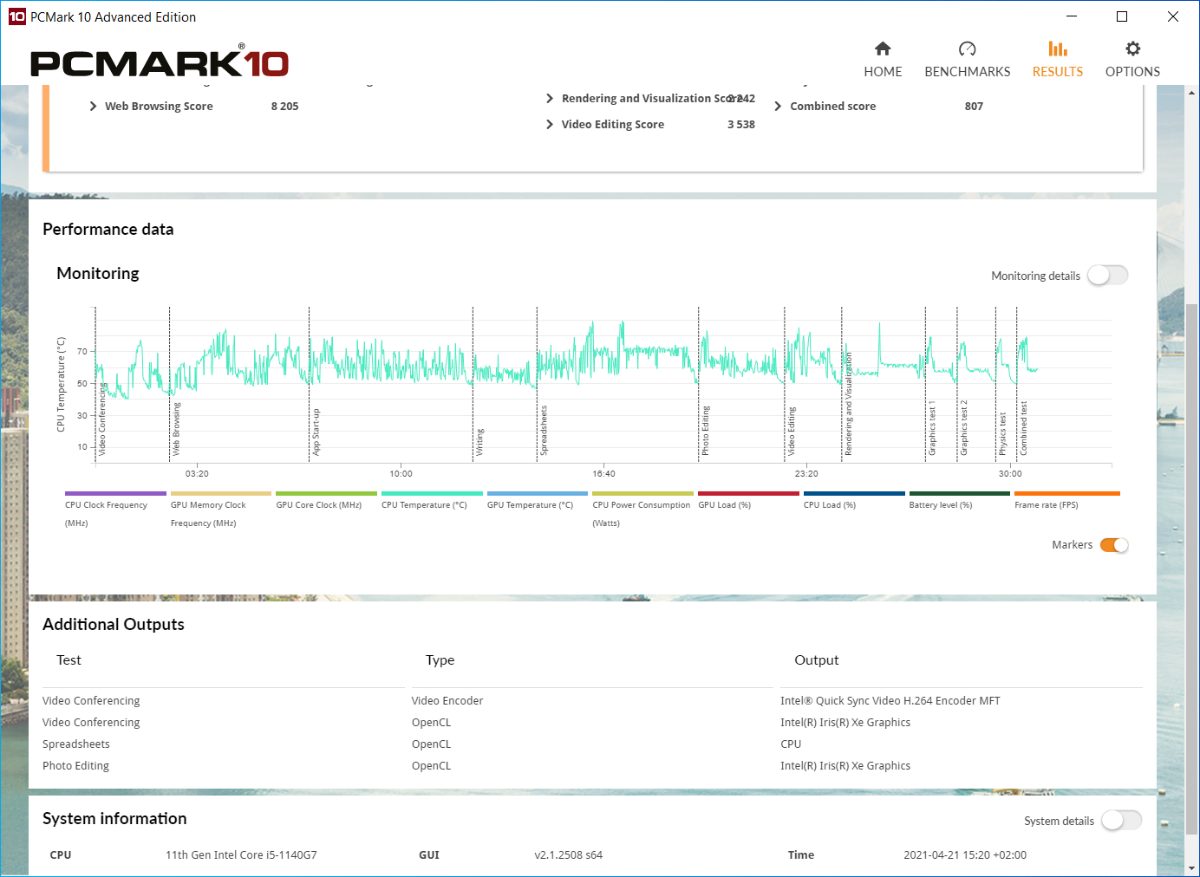Image resolution: width=1200 pixels, height=877 pixels.
Task: Open the Benchmarks gauge icon
Action: pos(966,50)
